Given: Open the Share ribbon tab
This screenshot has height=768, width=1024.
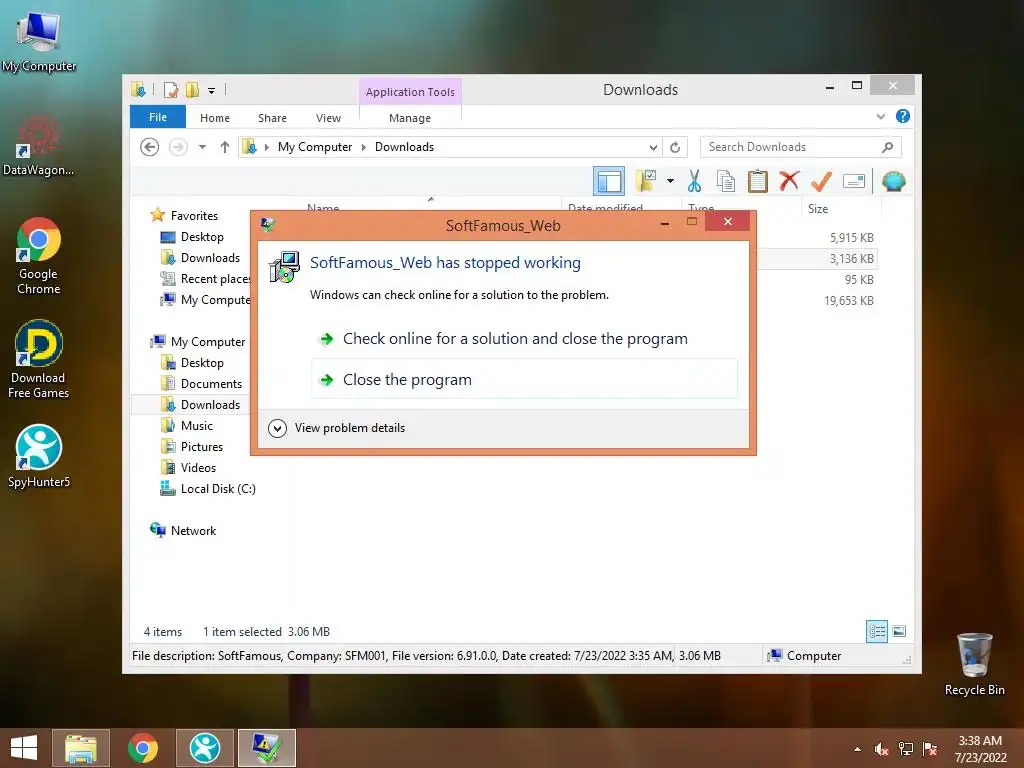Looking at the screenshot, I should click(272, 118).
